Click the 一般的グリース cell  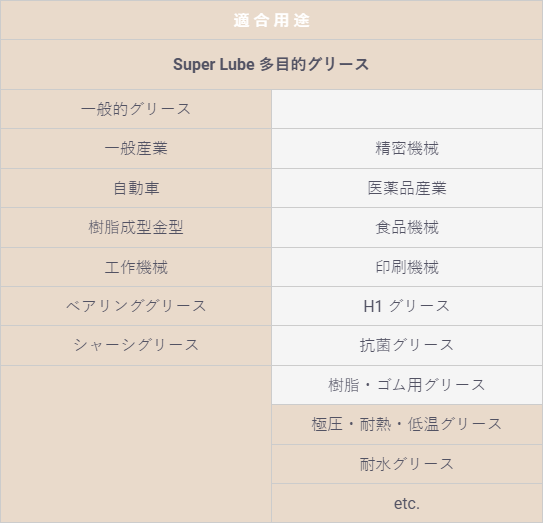(x=136, y=109)
